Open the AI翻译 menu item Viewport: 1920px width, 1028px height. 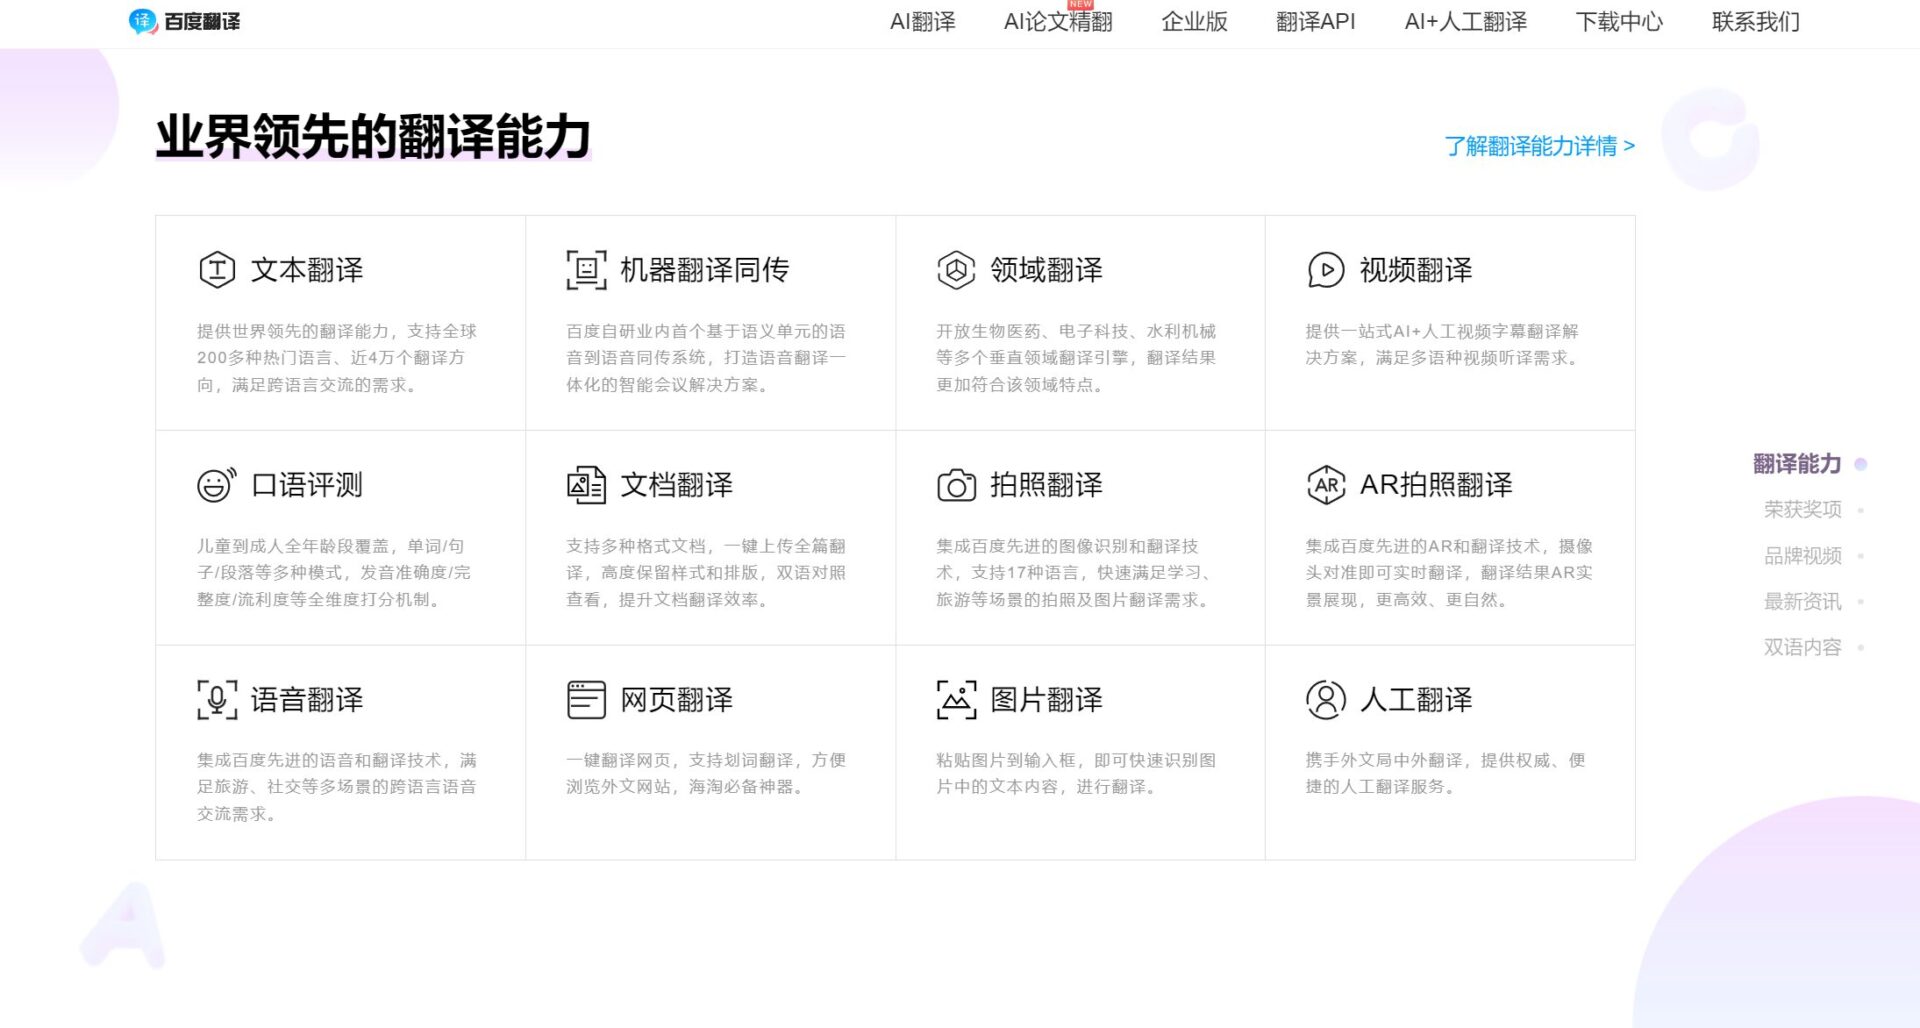(x=922, y=22)
